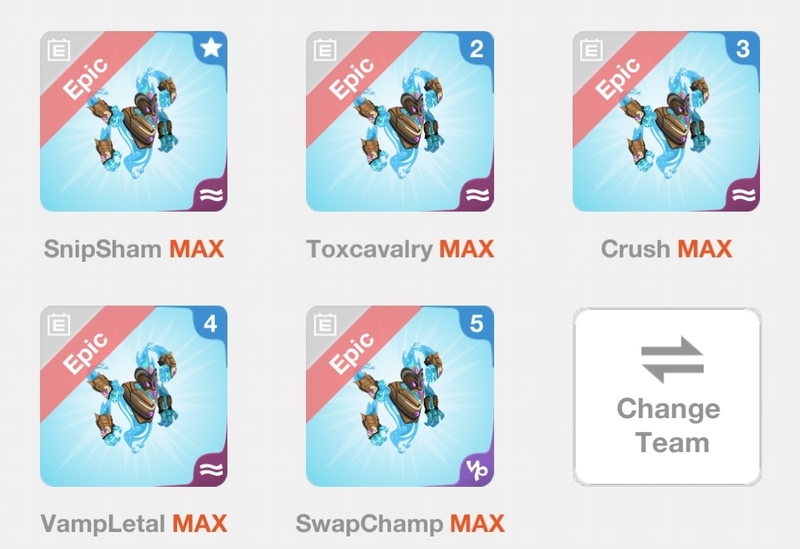Viewport: 800px width, 549px height.
Task: Open the notes icon on SnipSham card
Action: pyautogui.click(x=59, y=50)
